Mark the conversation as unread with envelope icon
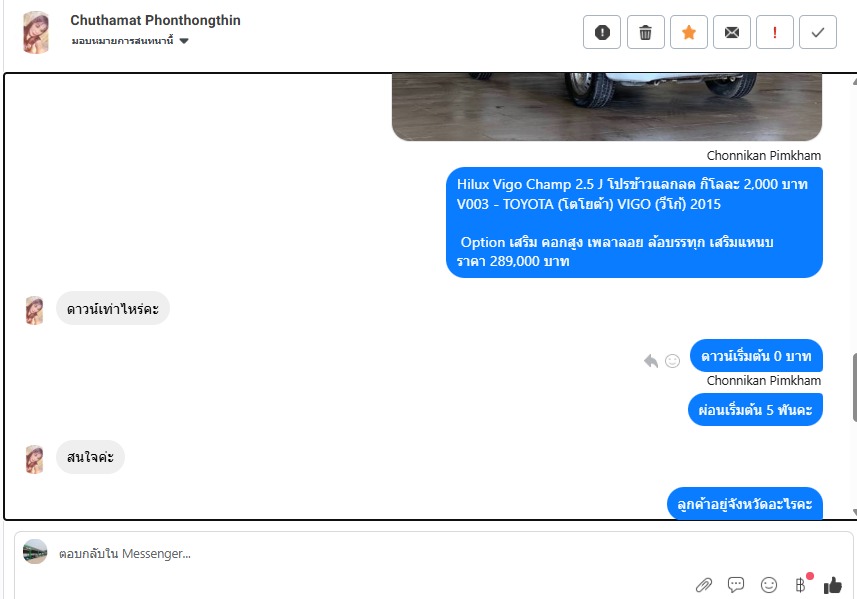This screenshot has height=599, width=857. 732,32
